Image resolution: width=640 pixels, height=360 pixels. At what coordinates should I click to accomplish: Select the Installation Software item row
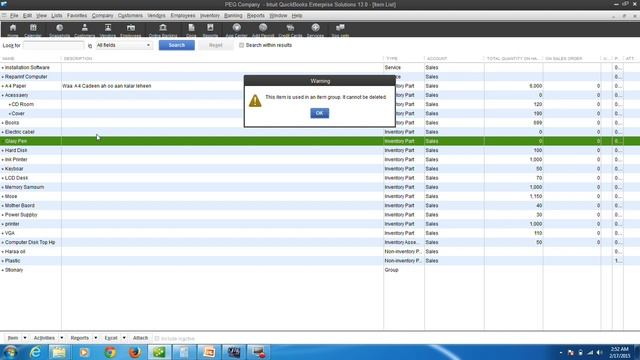pos(320,68)
